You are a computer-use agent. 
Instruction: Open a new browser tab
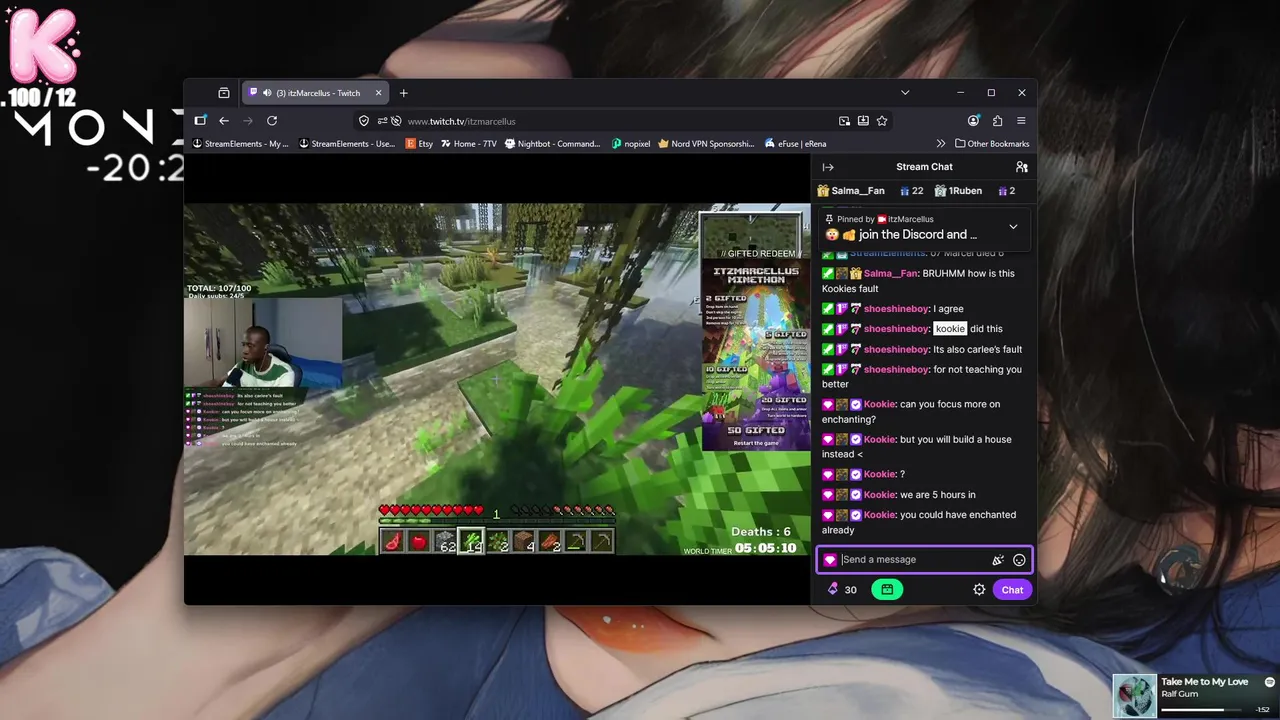pyautogui.click(x=404, y=93)
